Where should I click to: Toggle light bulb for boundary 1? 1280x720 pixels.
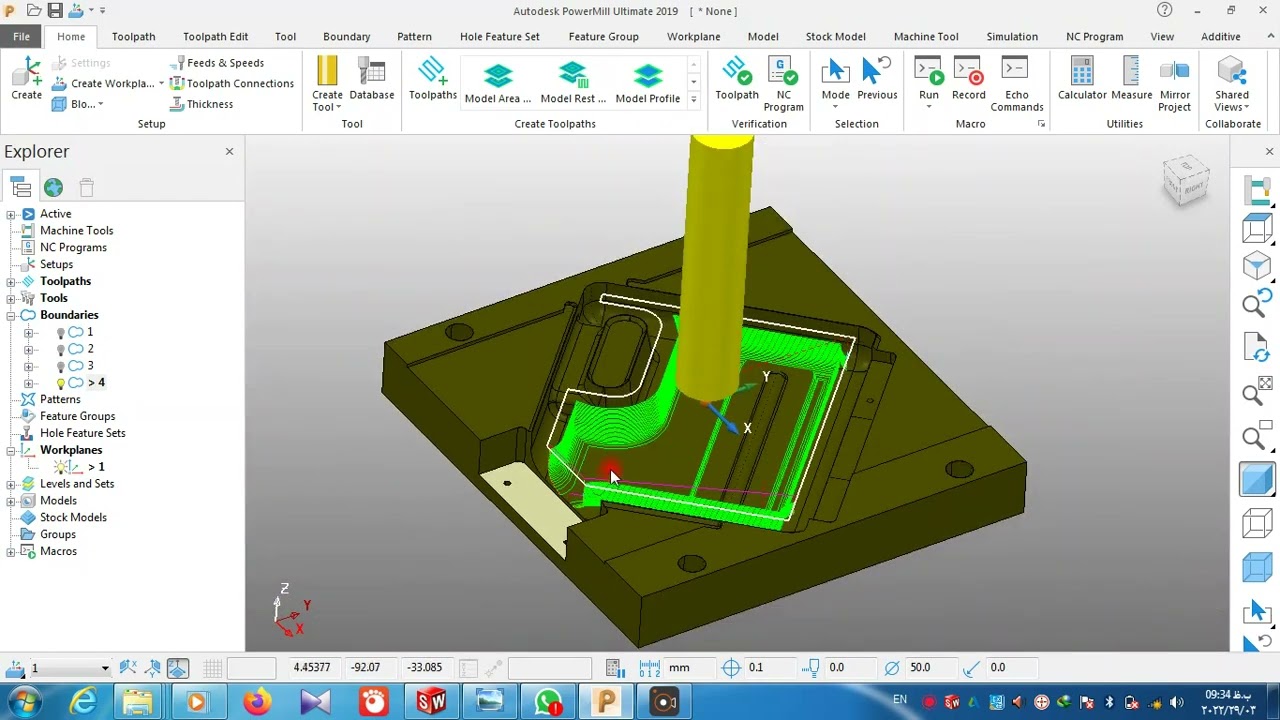pos(61,333)
